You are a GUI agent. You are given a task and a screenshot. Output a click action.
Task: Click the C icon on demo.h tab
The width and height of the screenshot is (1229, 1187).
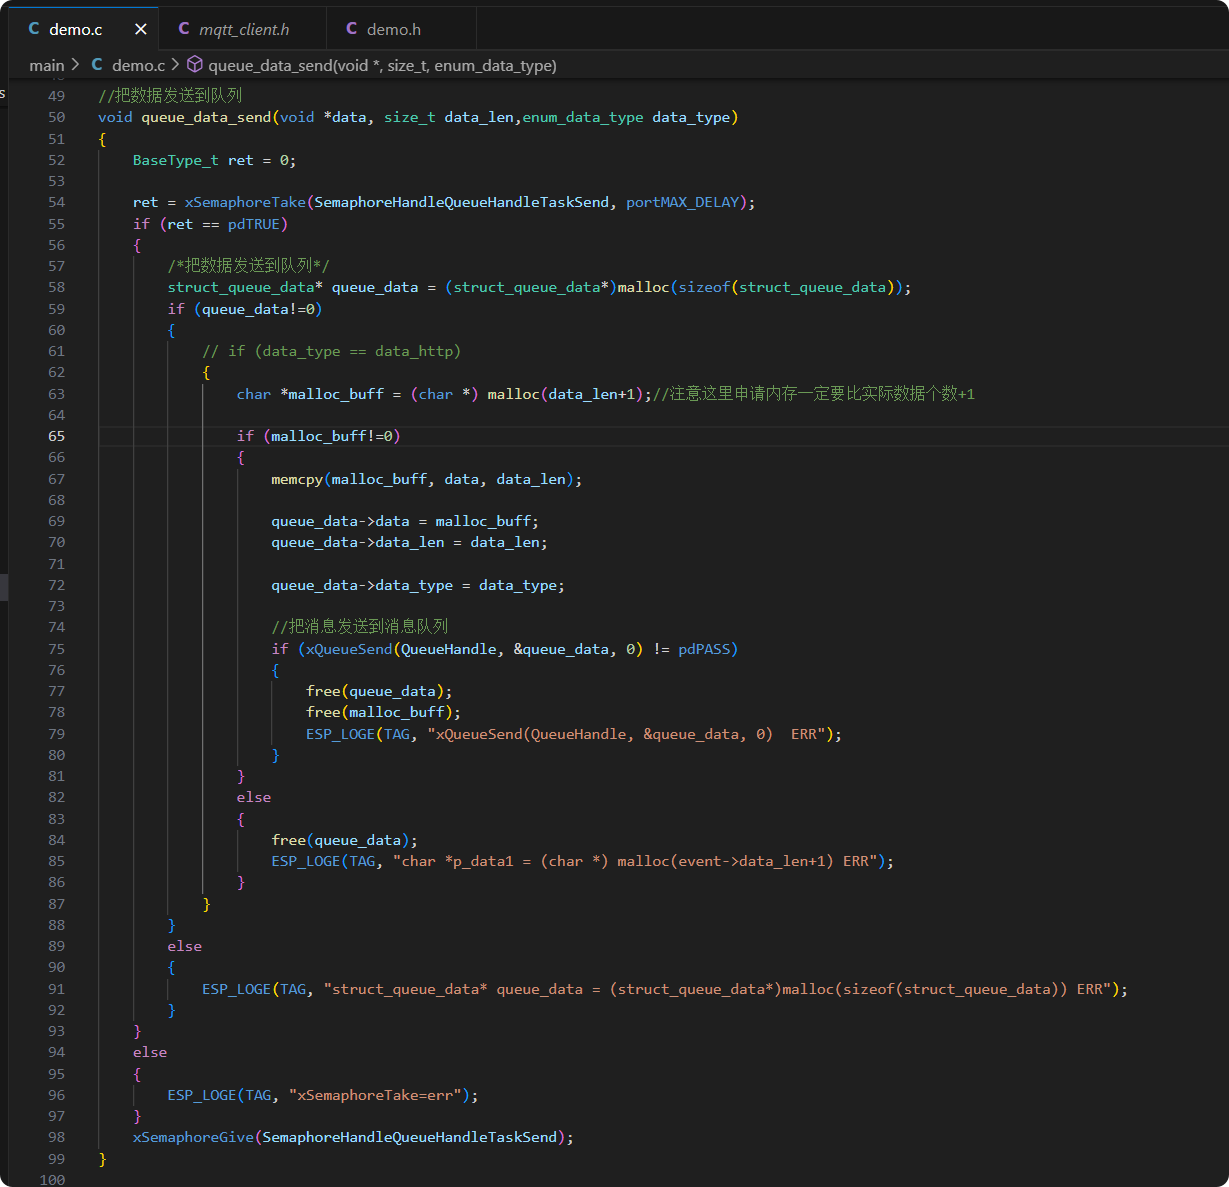[x=351, y=29]
